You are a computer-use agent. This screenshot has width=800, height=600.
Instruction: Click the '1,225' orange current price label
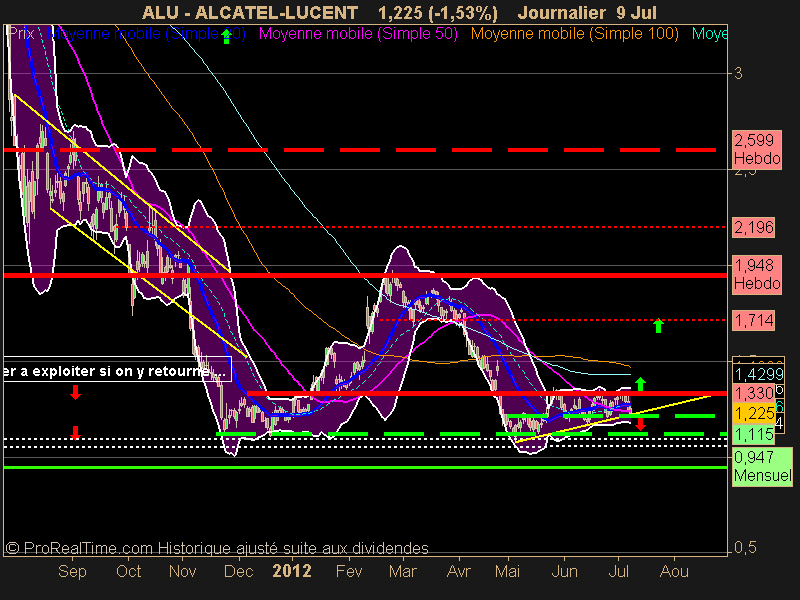pos(754,414)
